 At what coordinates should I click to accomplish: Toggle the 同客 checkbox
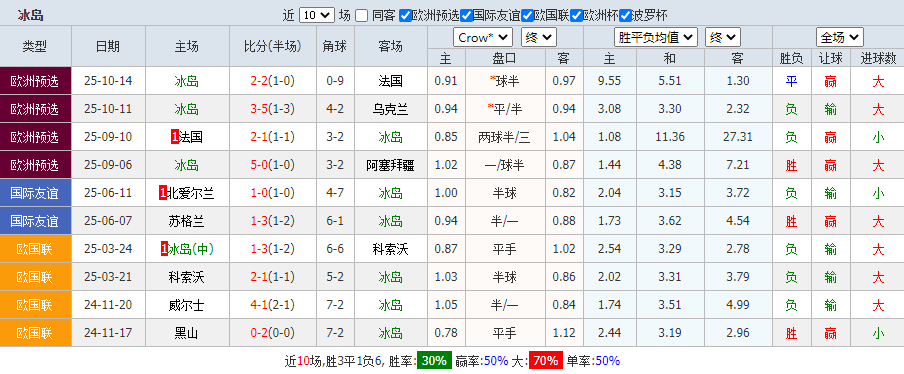(361, 16)
